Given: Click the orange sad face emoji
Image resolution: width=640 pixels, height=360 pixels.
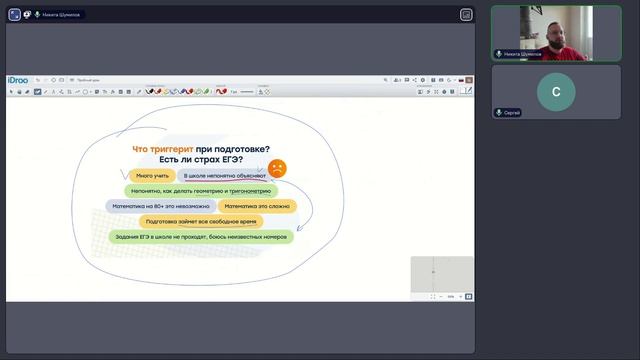Looking at the screenshot, I should [277, 169].
